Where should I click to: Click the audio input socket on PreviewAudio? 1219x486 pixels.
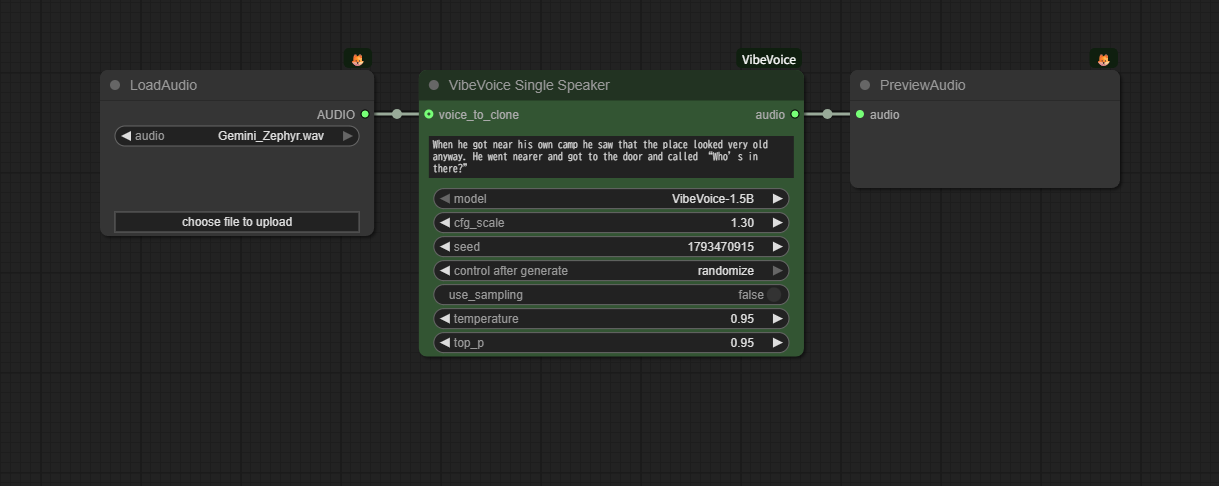click(x=860, y=114)
